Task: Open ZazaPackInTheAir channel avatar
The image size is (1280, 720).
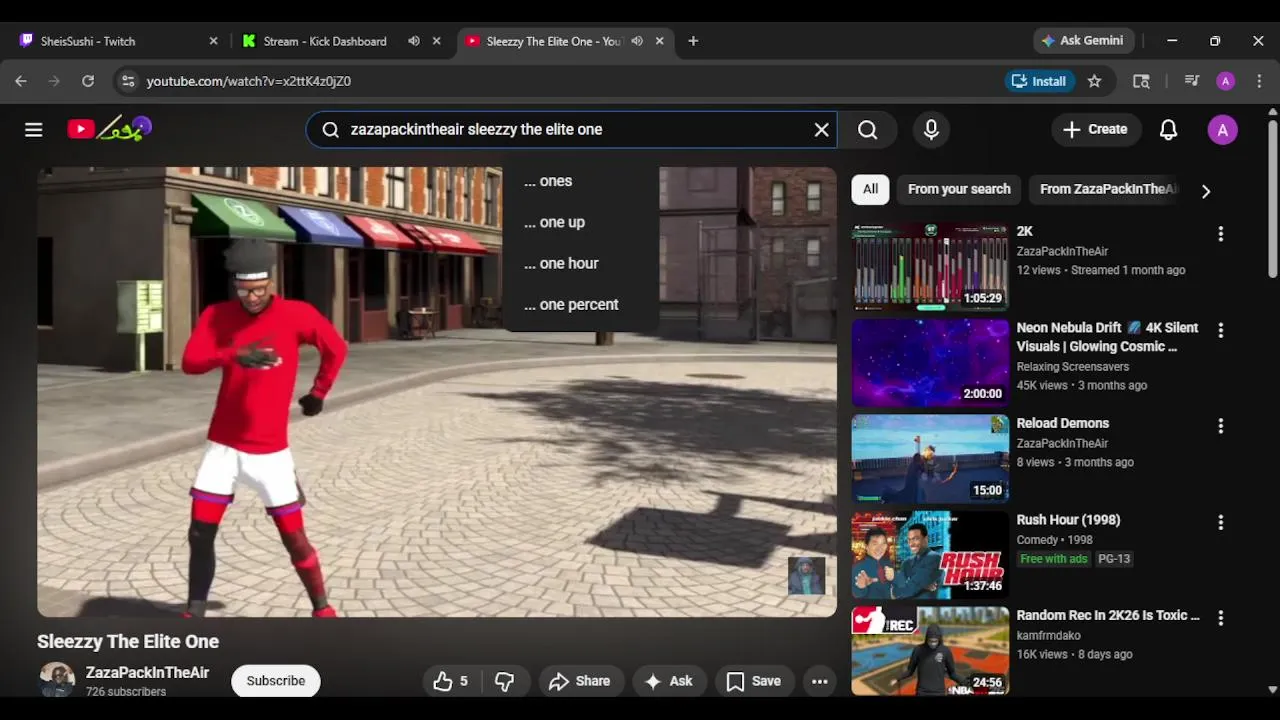Action: (x=57, y=680)
